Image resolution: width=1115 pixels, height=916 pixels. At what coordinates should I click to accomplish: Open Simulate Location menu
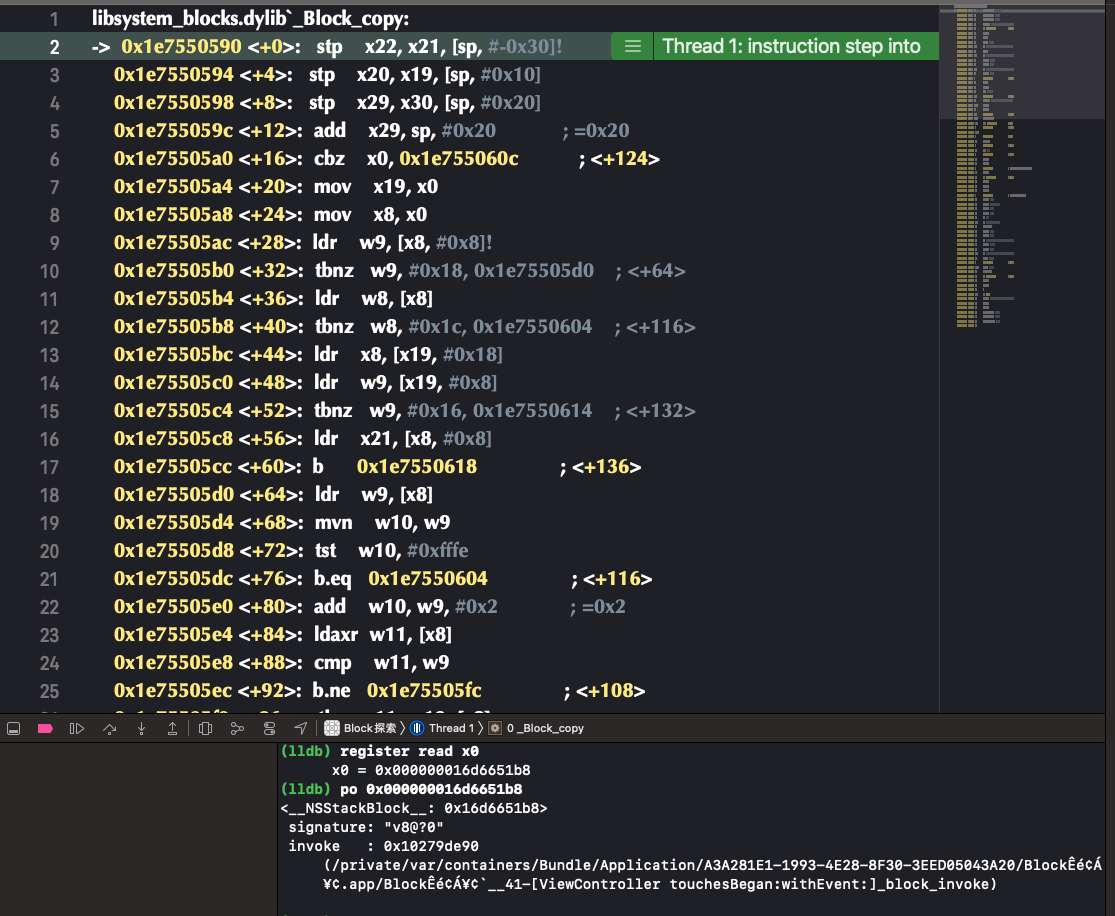point(301,728)
